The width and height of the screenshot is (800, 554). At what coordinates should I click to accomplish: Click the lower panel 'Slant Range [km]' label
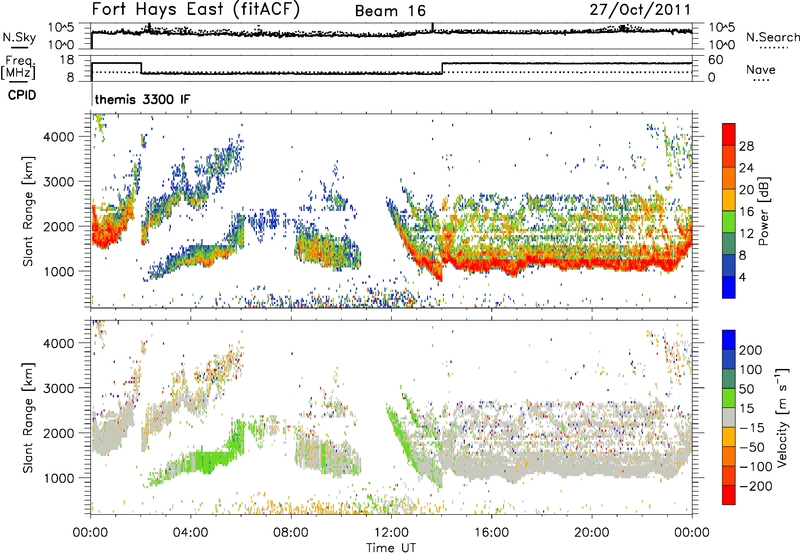tap(28, 417)
